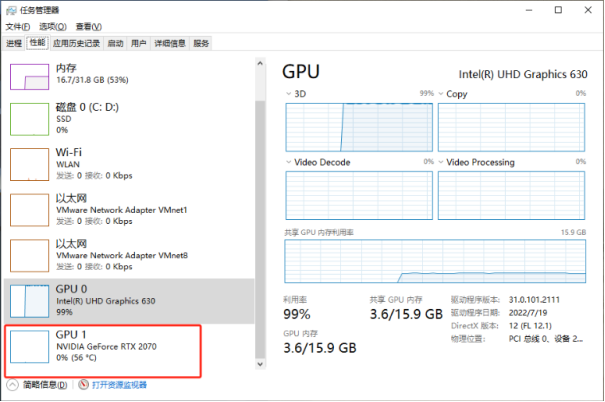Click the Task Manager app icon in title bar
Image resolution: width=605 pixels, height=402 pixels.
click(x=10, y=9)
